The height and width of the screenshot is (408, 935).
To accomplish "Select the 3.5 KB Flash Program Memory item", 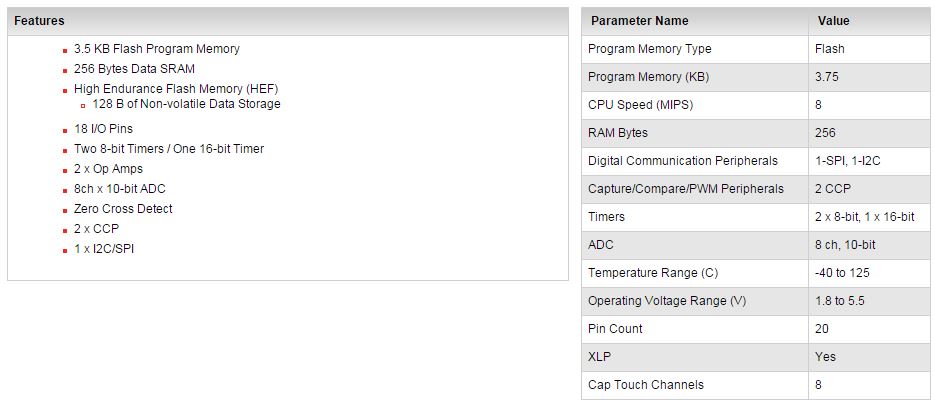I will click(x=157, y=49).
